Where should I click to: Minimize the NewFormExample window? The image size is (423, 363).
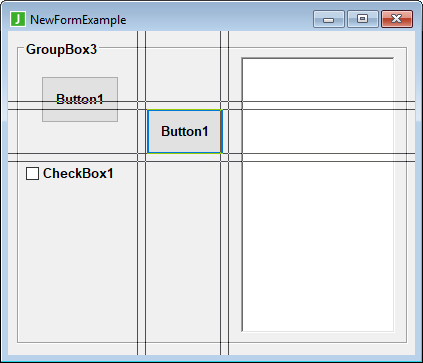(x=329, y=19)
